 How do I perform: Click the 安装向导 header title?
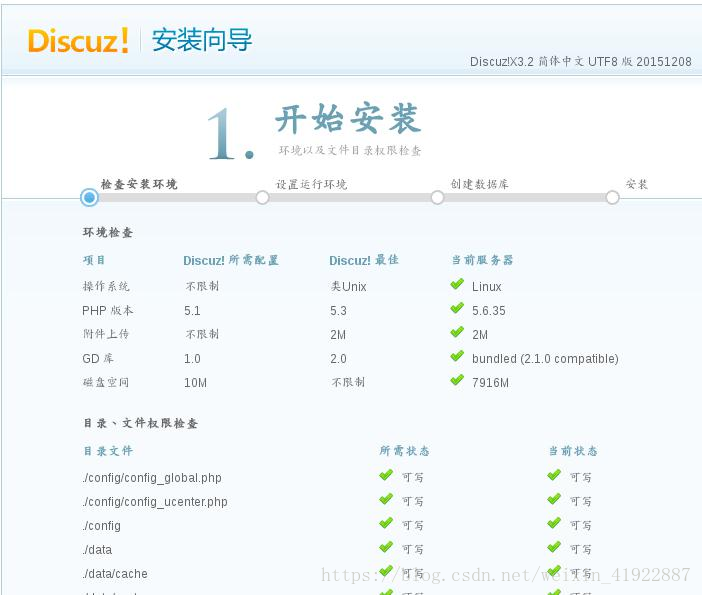click(x=202, y=40)
